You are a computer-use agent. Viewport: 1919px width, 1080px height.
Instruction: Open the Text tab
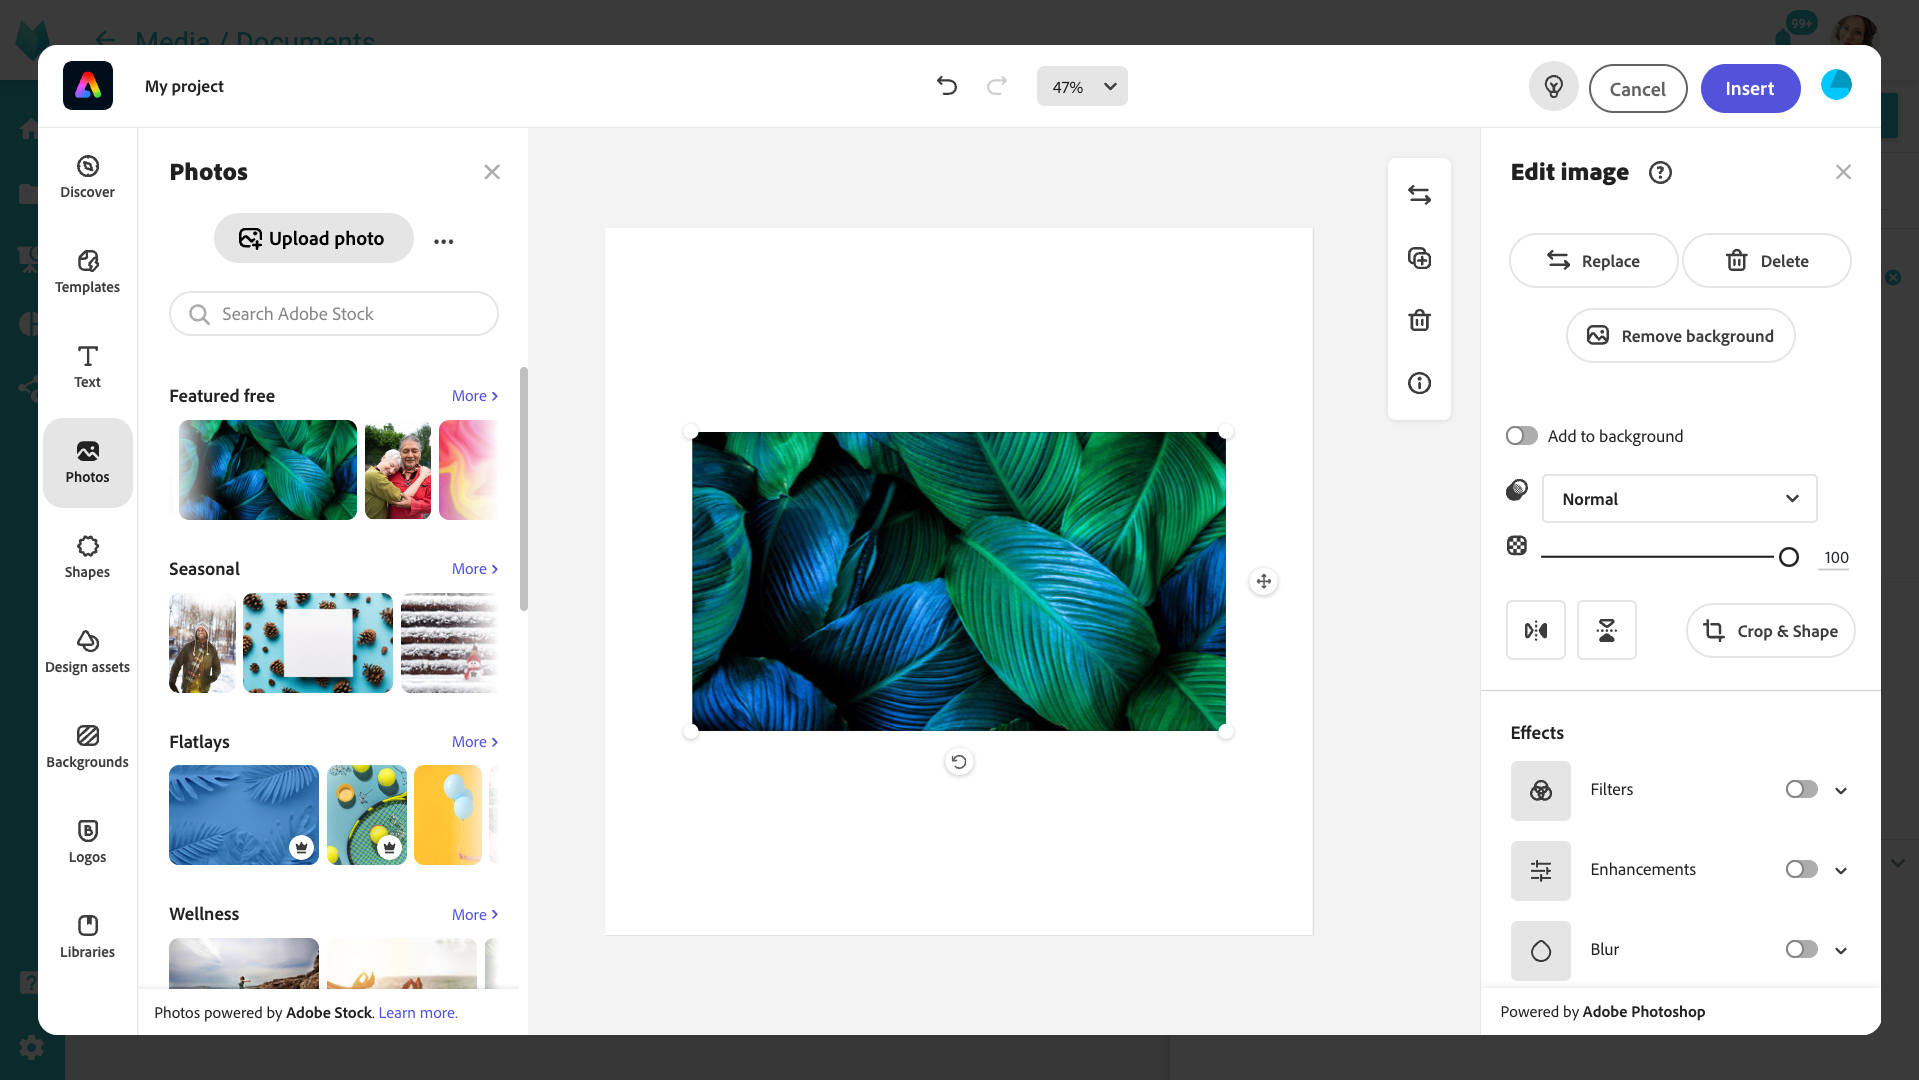[88, 367]
